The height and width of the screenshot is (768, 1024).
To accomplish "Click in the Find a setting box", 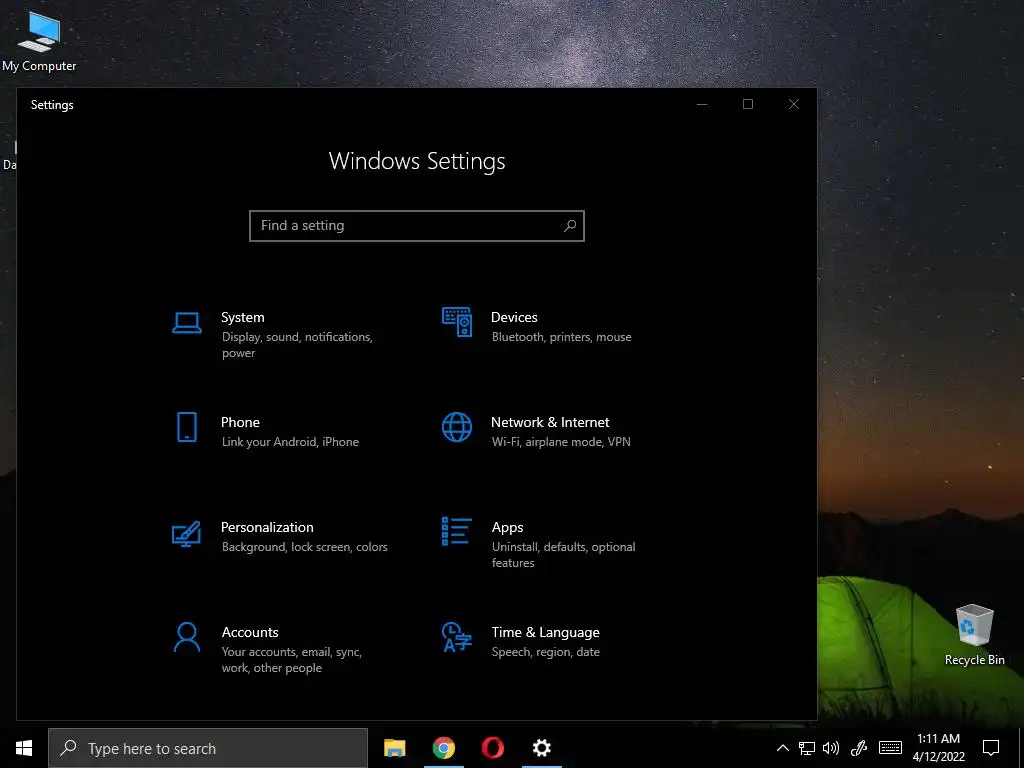I will 417,226.
